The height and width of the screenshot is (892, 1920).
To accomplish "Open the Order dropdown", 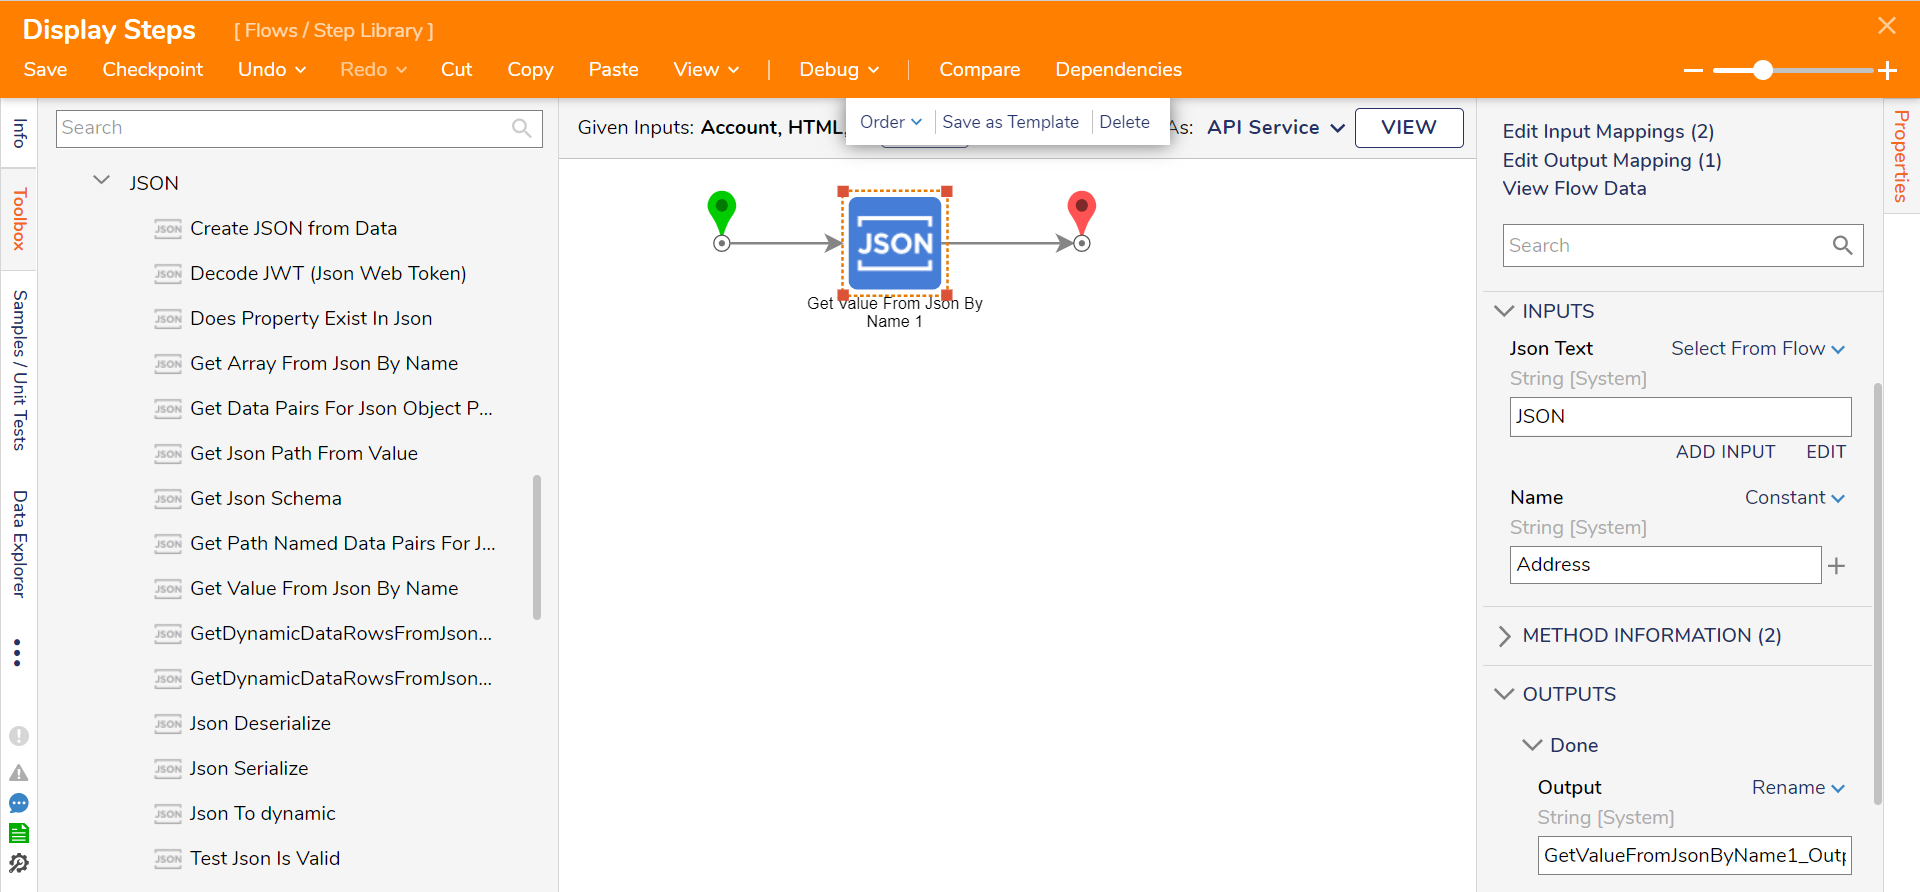I will point(891,122).
